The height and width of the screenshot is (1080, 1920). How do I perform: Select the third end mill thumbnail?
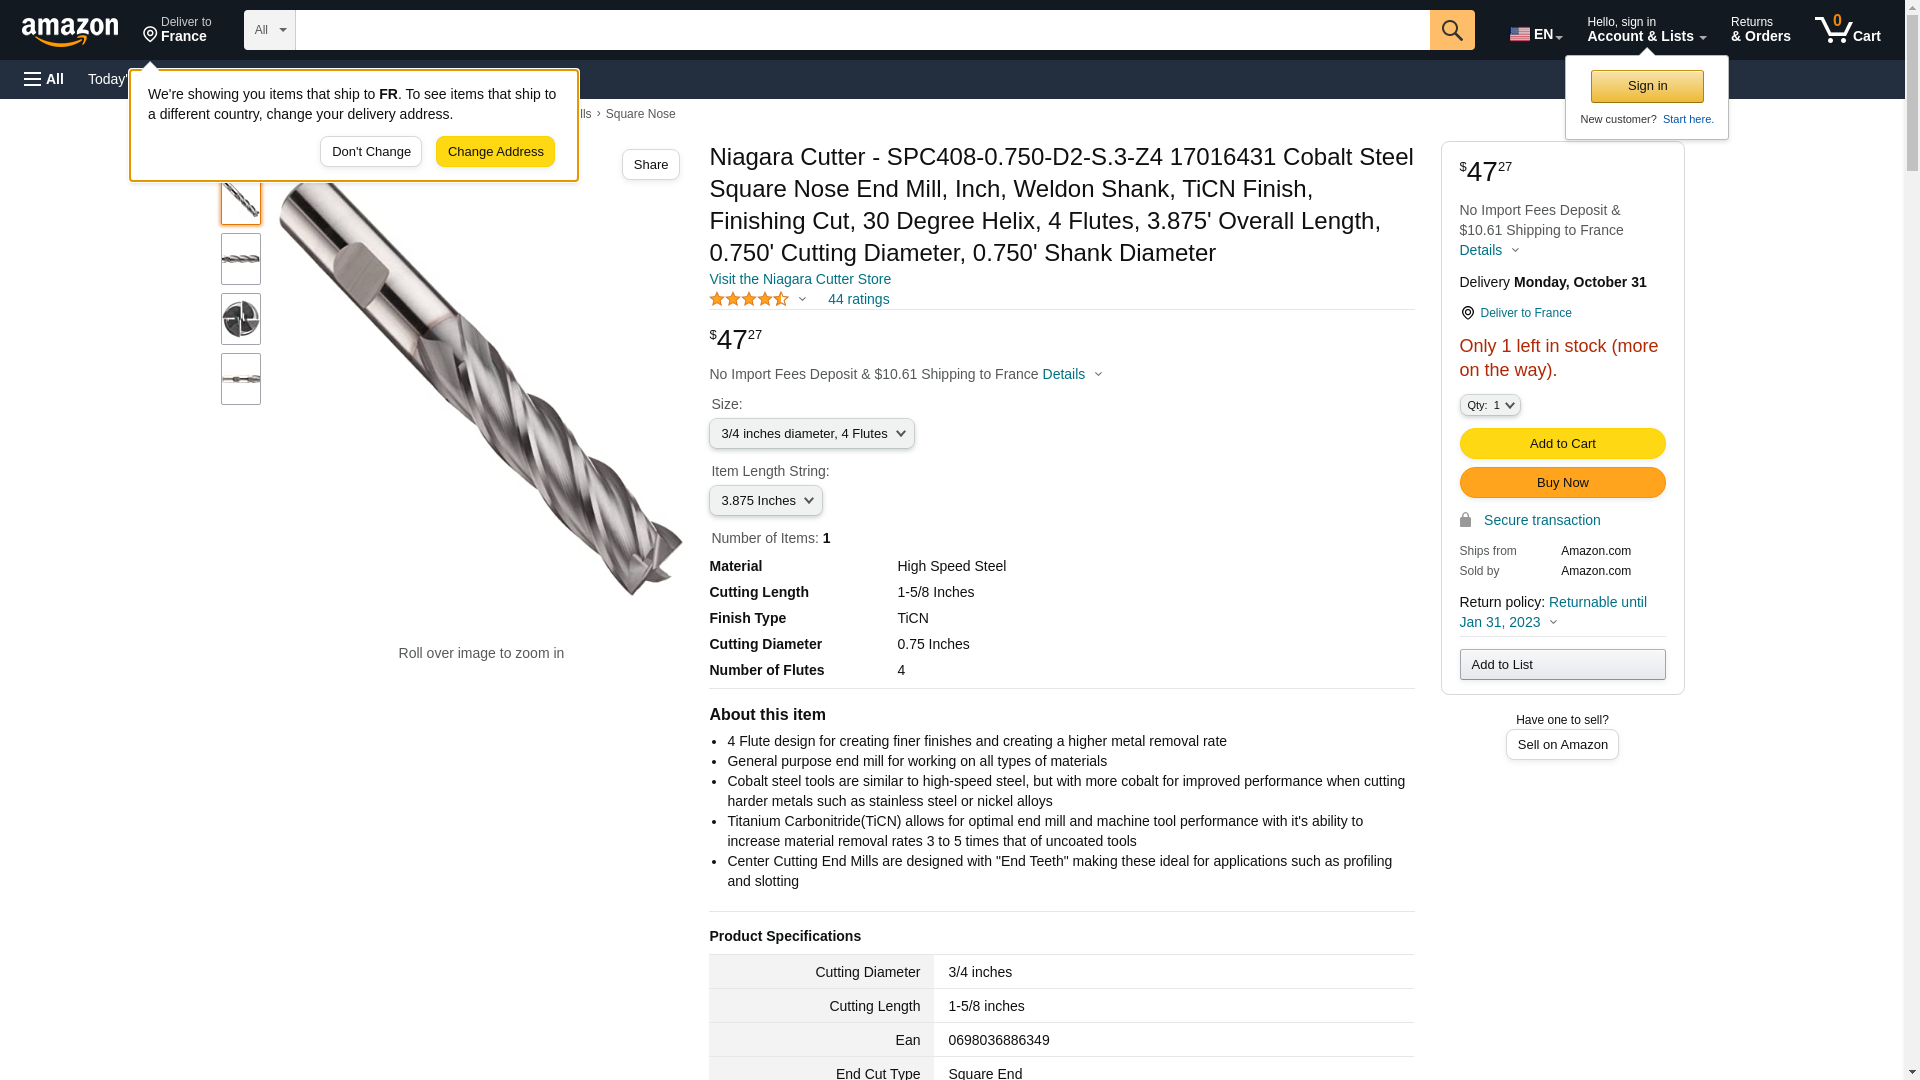pyautogui.click(x=241, y=319)
